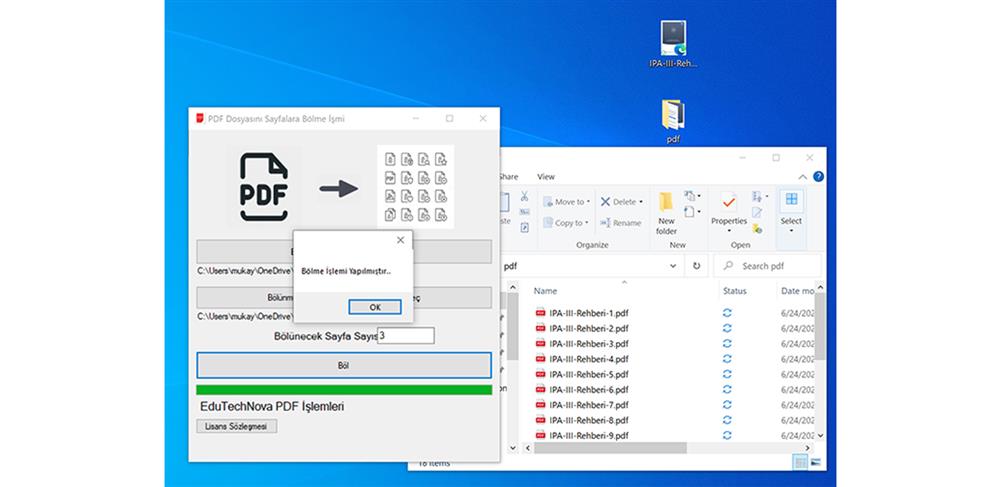This screenshot has height=487, width=1000.
Task: Click the Cut scissors icon
Action: click(524, 197)
